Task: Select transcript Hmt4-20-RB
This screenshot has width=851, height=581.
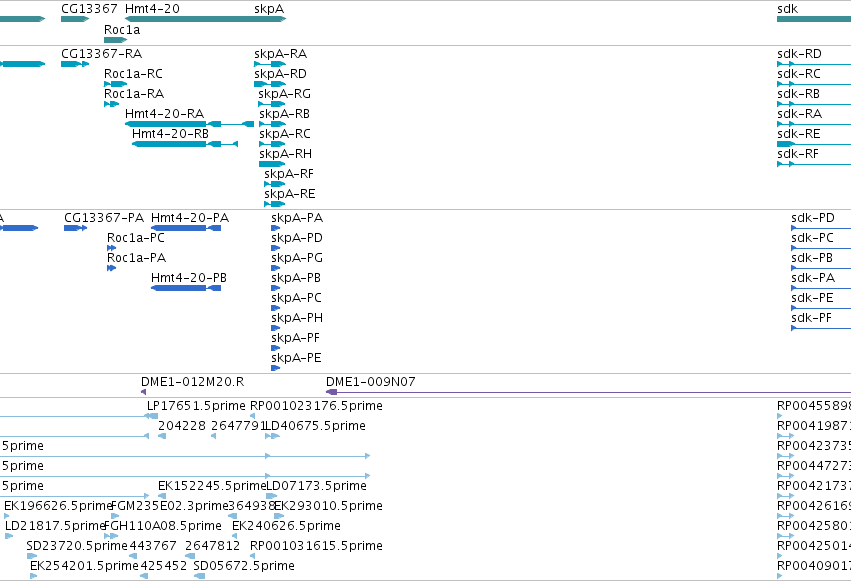Action: coord(170,134)
